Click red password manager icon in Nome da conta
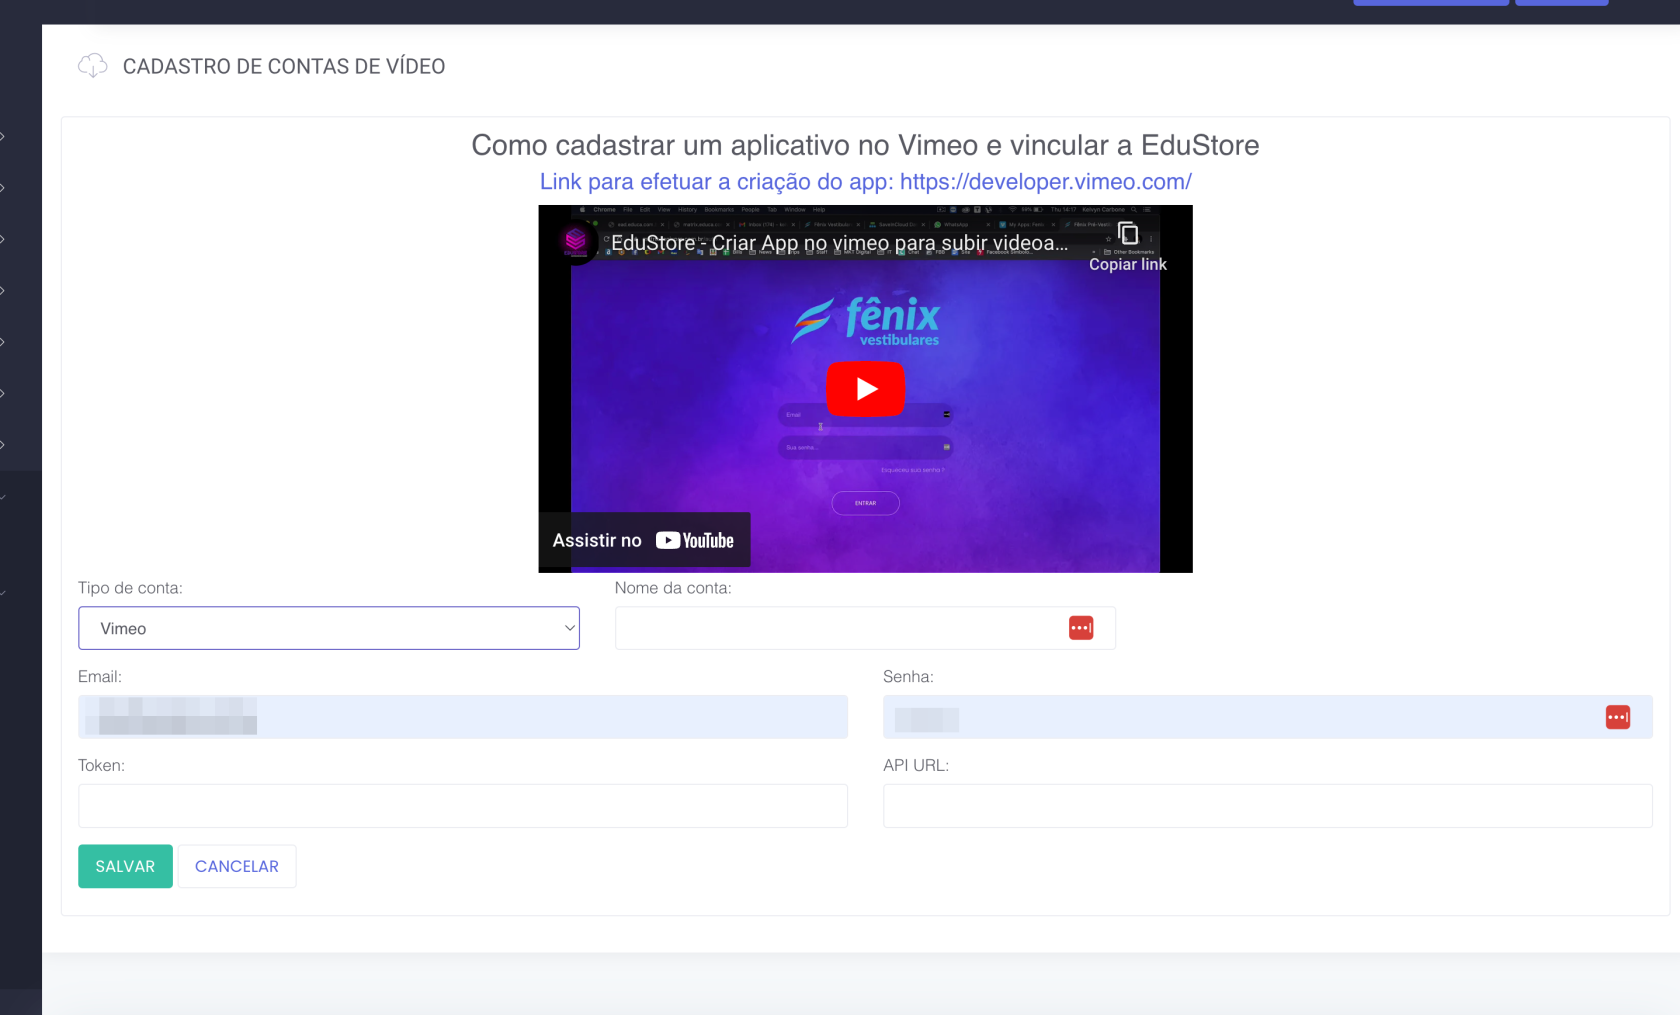This screenshot has height=1015, width=1680. point(1081,628)
